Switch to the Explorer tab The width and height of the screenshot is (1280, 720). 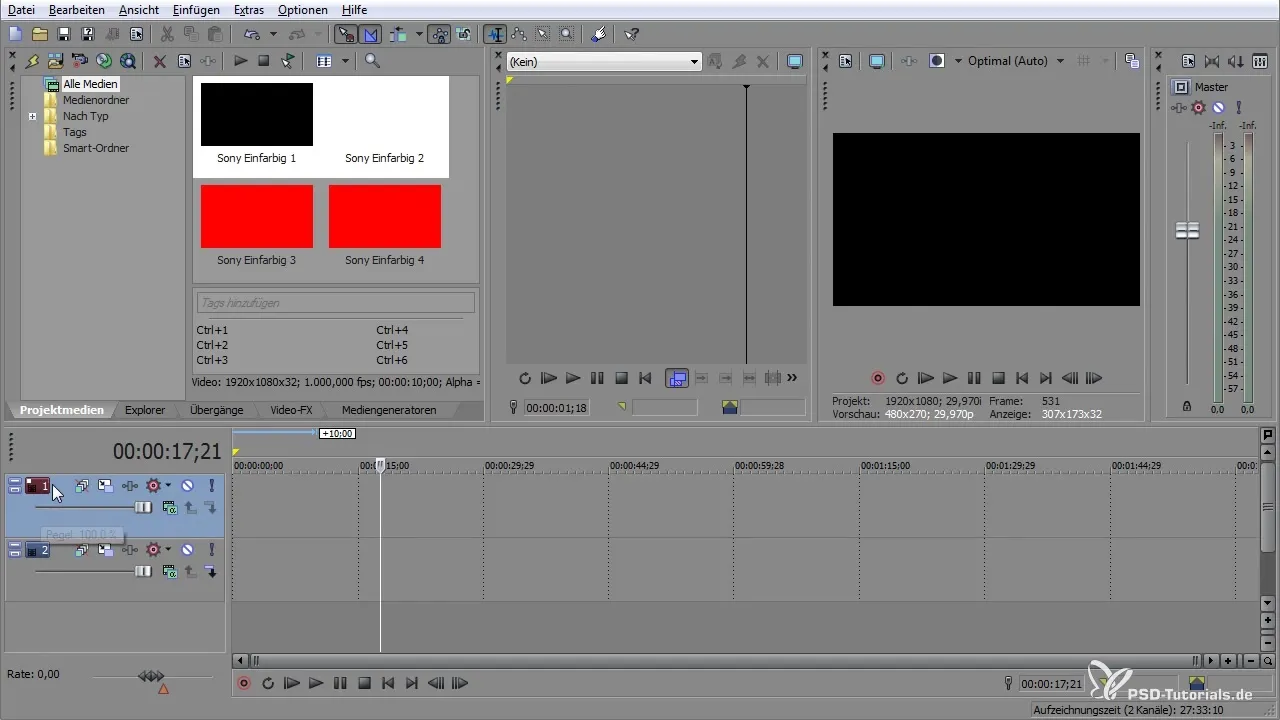tap(145, 410)
